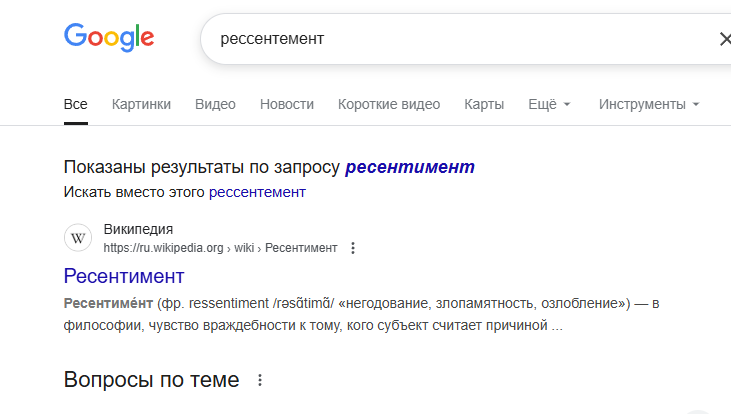The width and height of the screenshot is (731, 414).
Task: Click the Google logo
Action: (x=109, y=38)
